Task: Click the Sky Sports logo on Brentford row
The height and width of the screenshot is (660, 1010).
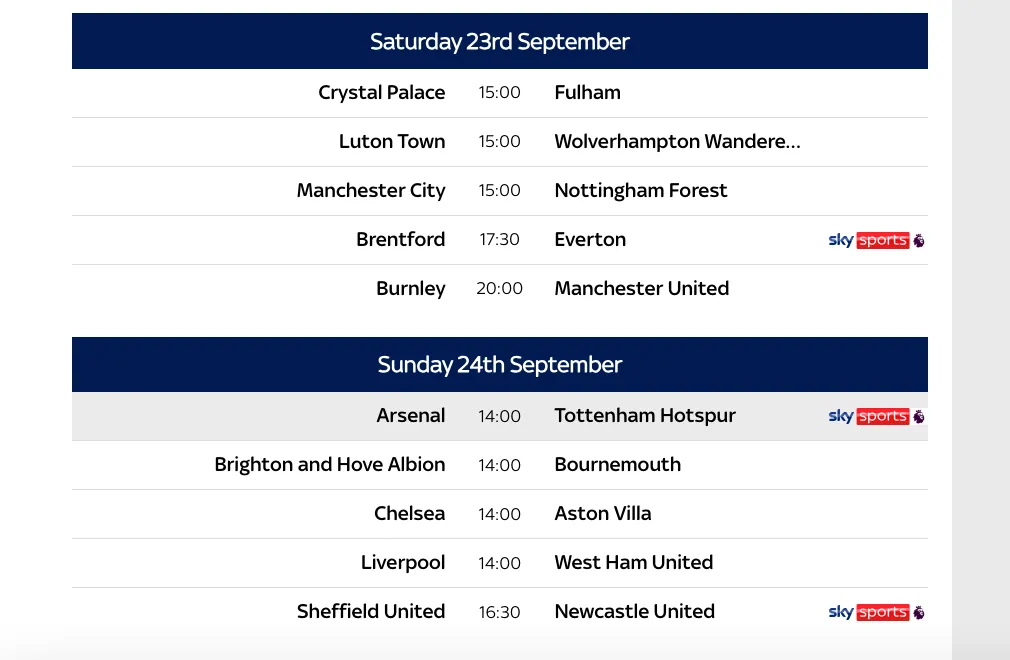Action: (x=876, y=240)
